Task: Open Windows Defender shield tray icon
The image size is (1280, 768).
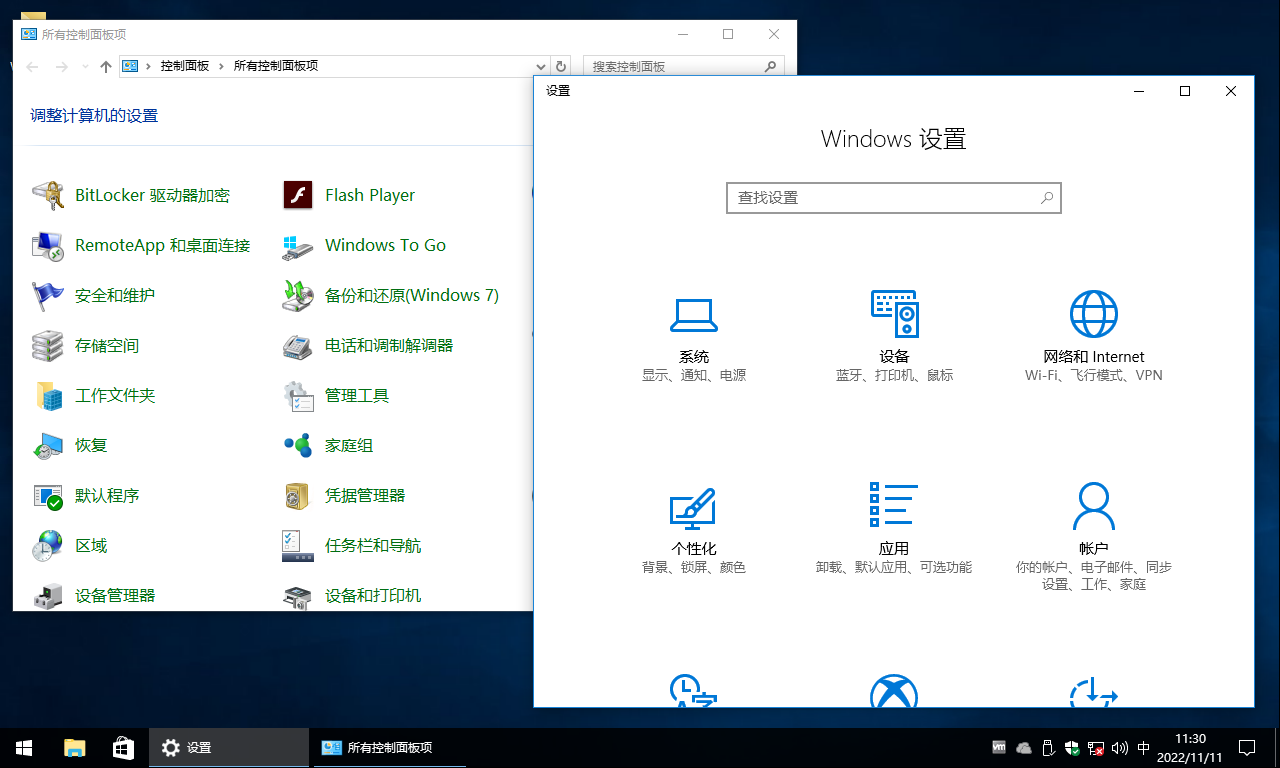Action: [x=1072, y=748]
